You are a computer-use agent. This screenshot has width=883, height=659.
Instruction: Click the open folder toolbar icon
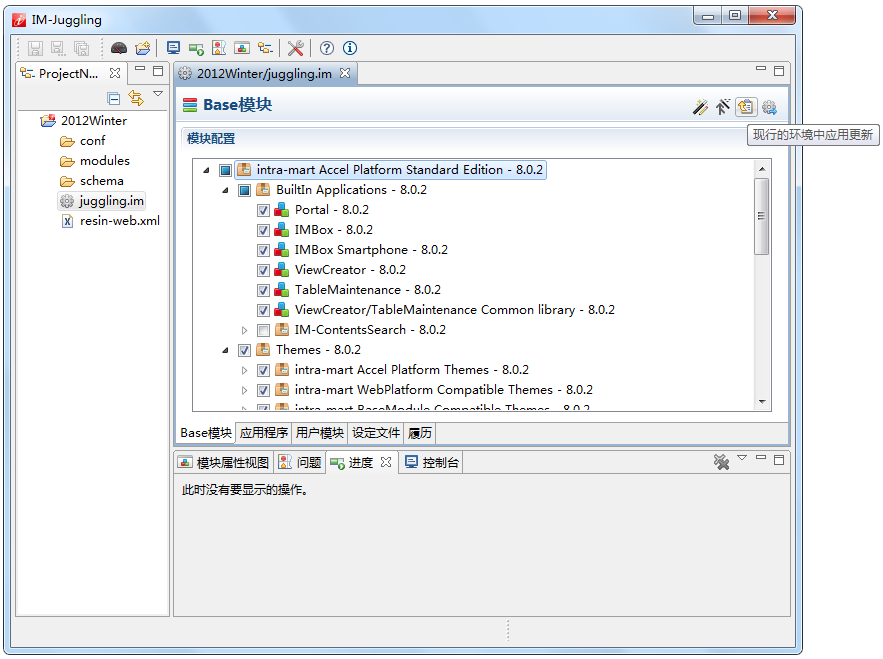(143, 48)
